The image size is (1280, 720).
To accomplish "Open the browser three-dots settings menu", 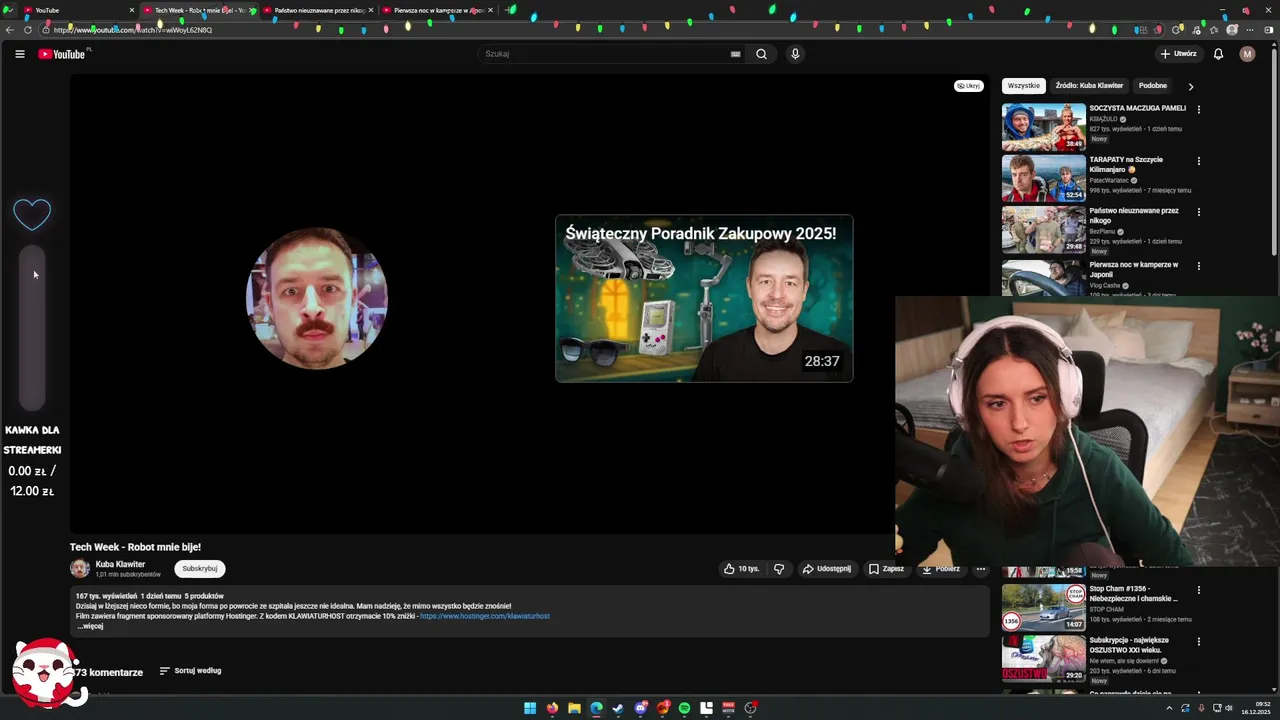I will coord(1250,30).
